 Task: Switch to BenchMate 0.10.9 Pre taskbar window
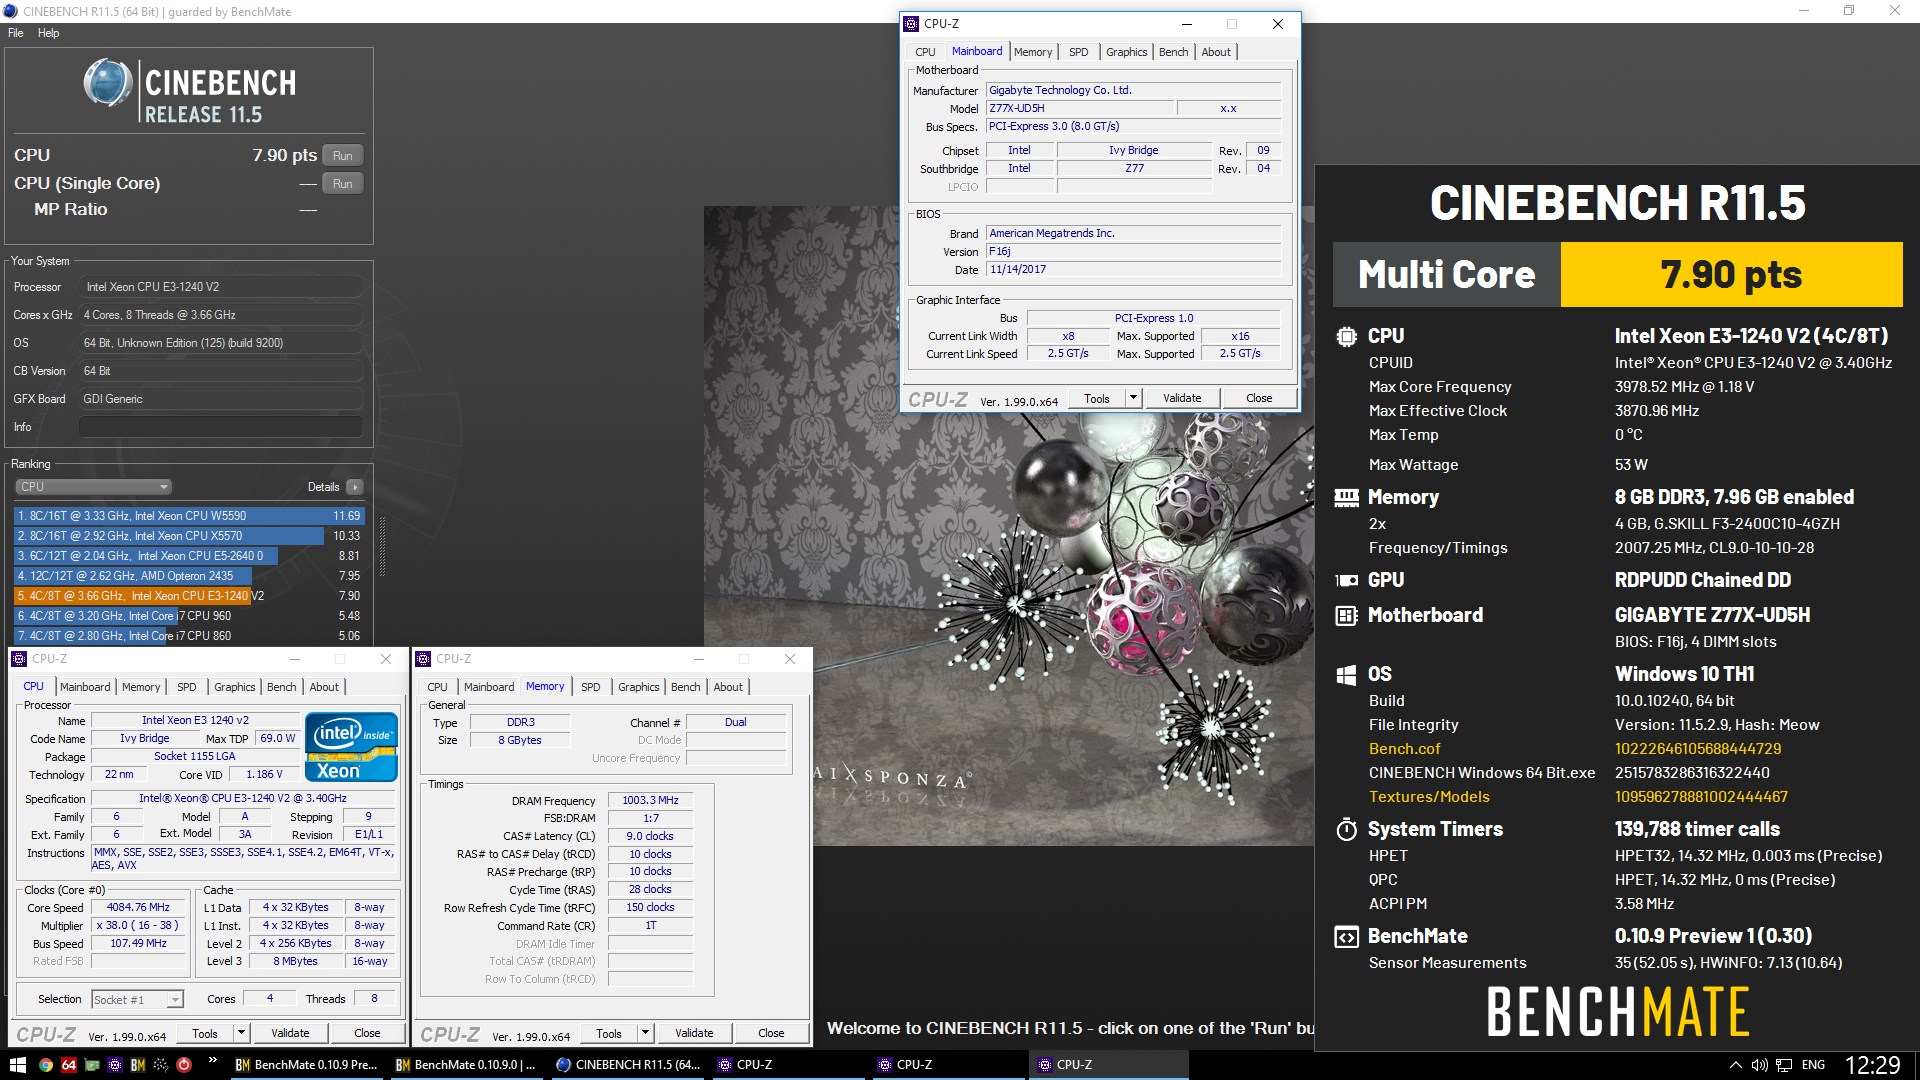(x=307, y=1065)
